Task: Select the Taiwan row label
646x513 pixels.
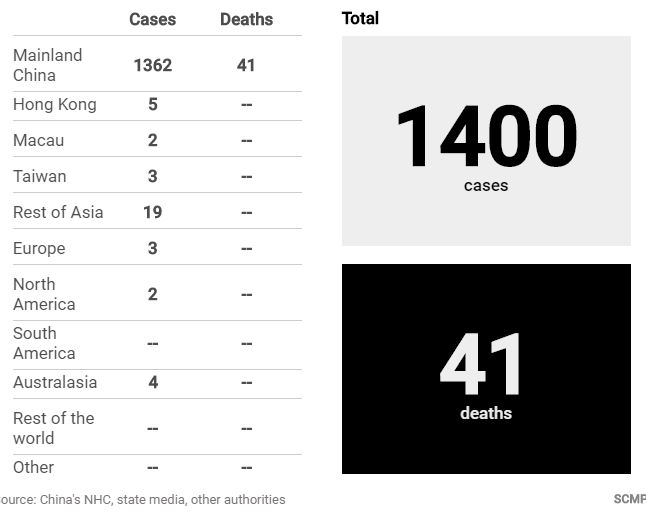Action: click(x=40, y=176)
